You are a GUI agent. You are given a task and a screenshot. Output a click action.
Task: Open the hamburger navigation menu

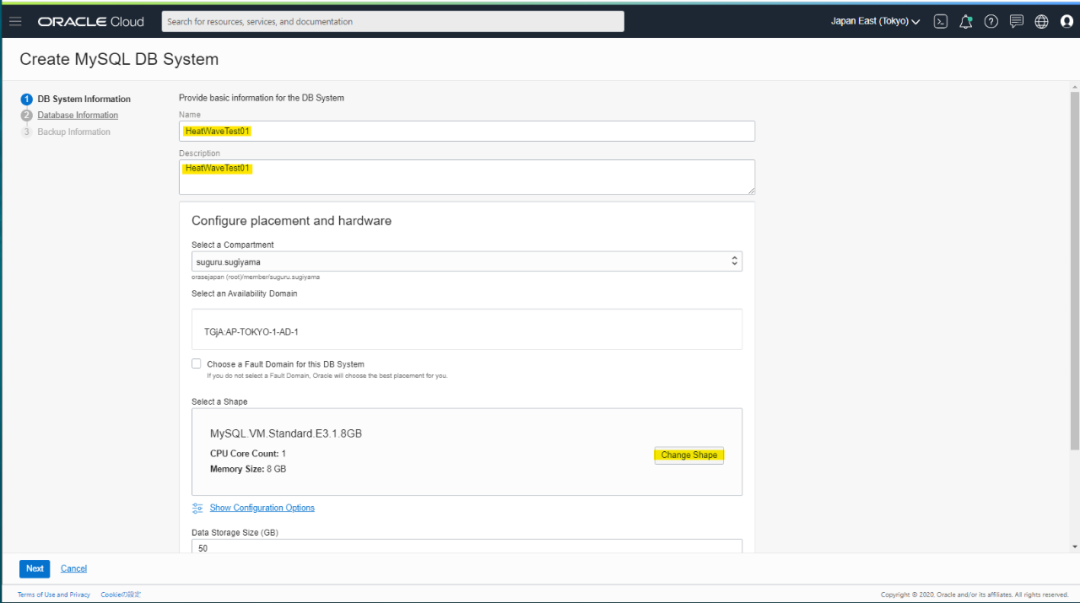tap(15, 21)
